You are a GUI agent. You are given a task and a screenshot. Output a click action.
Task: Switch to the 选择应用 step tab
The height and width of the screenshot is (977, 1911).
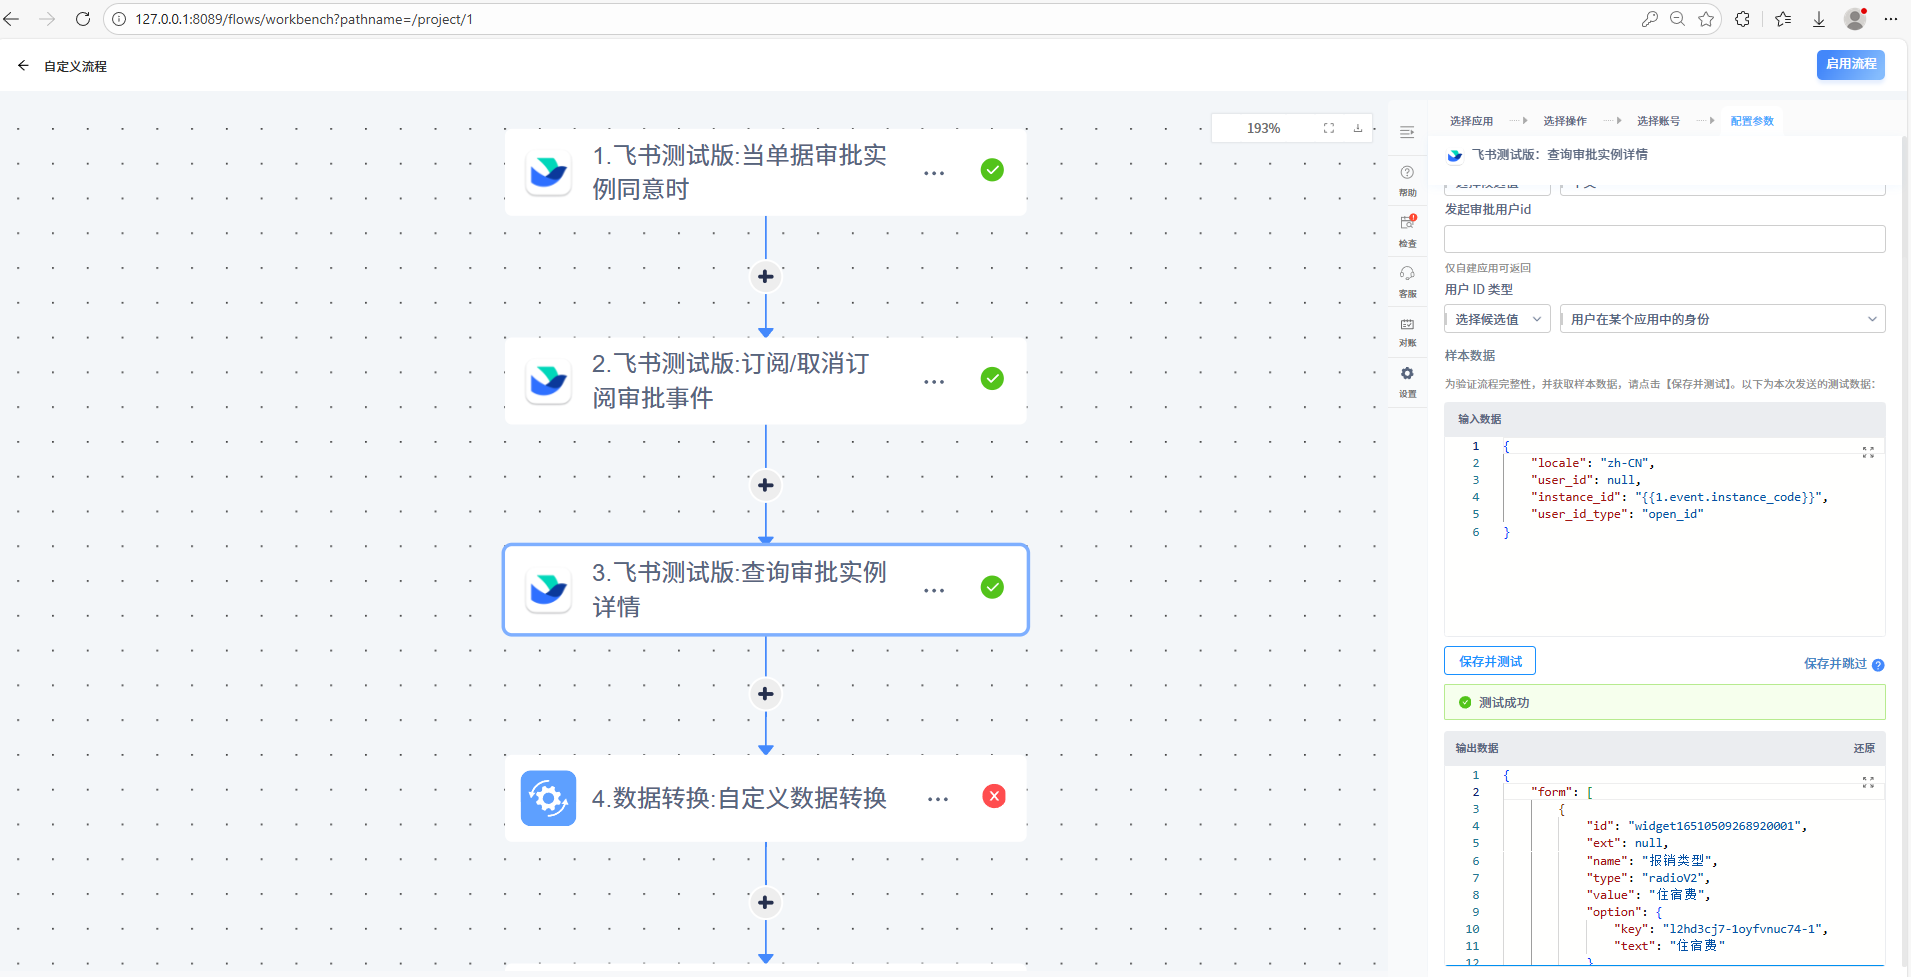[x=1471, y=121]
